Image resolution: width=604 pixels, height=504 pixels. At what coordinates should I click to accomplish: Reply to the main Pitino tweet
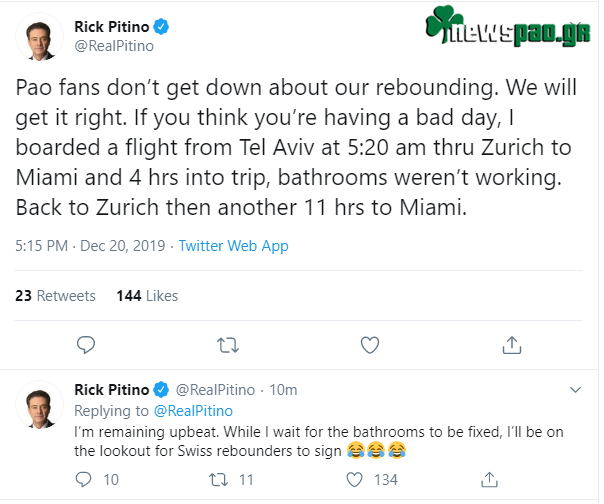point(86,345)
